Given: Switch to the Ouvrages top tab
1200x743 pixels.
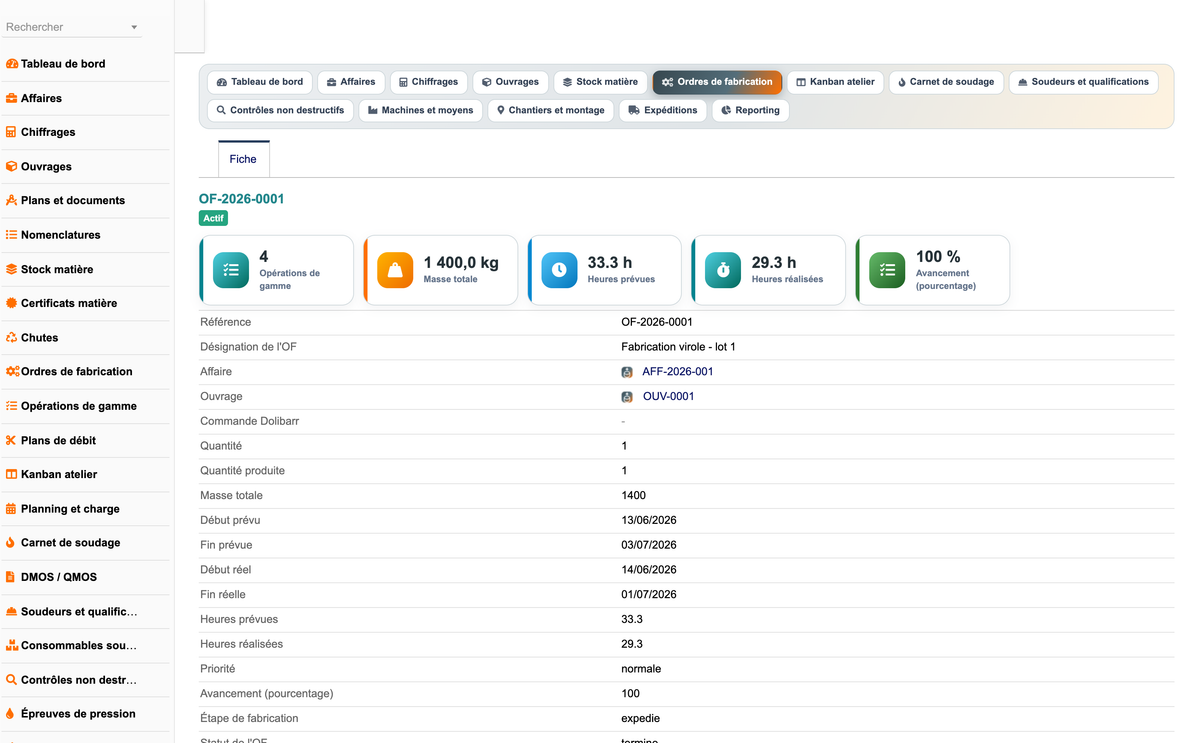Looking at the screenshot, I should click(510, 82).
